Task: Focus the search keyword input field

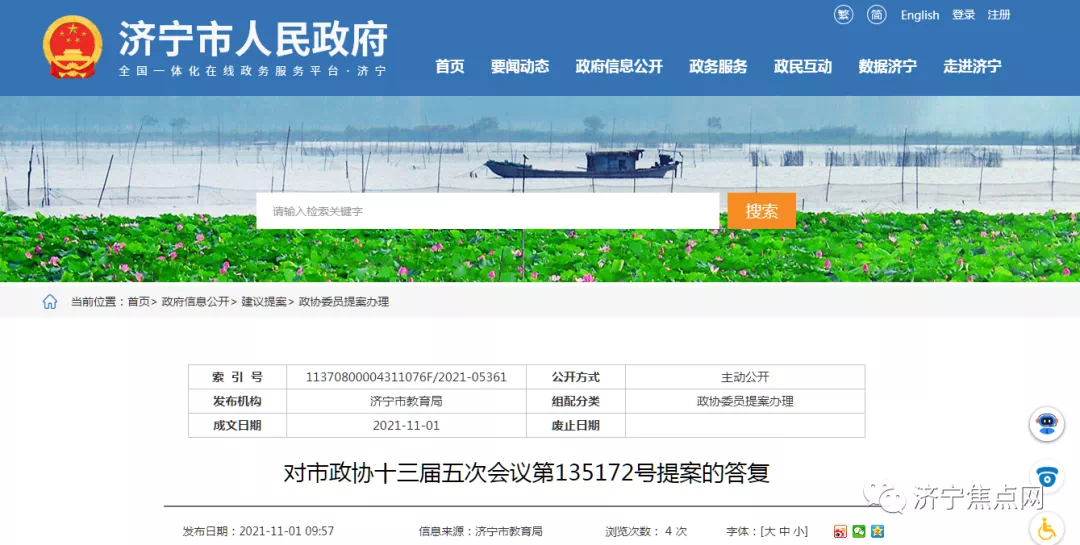Action: tap(488, 211)
